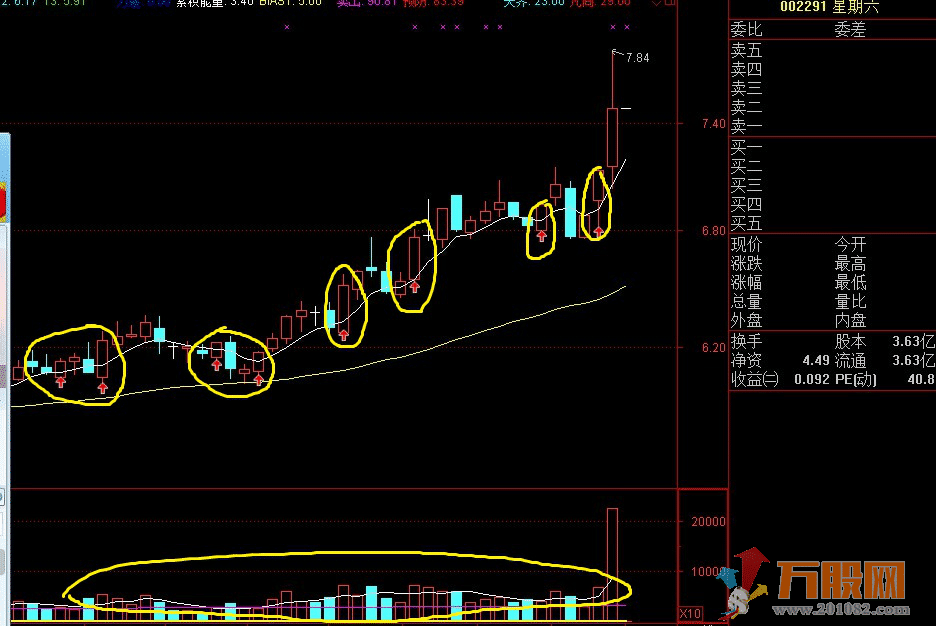Click the stock code 002291 星期六 title
The width and height of the screenshot is (936, 626).
coord(829,7)
